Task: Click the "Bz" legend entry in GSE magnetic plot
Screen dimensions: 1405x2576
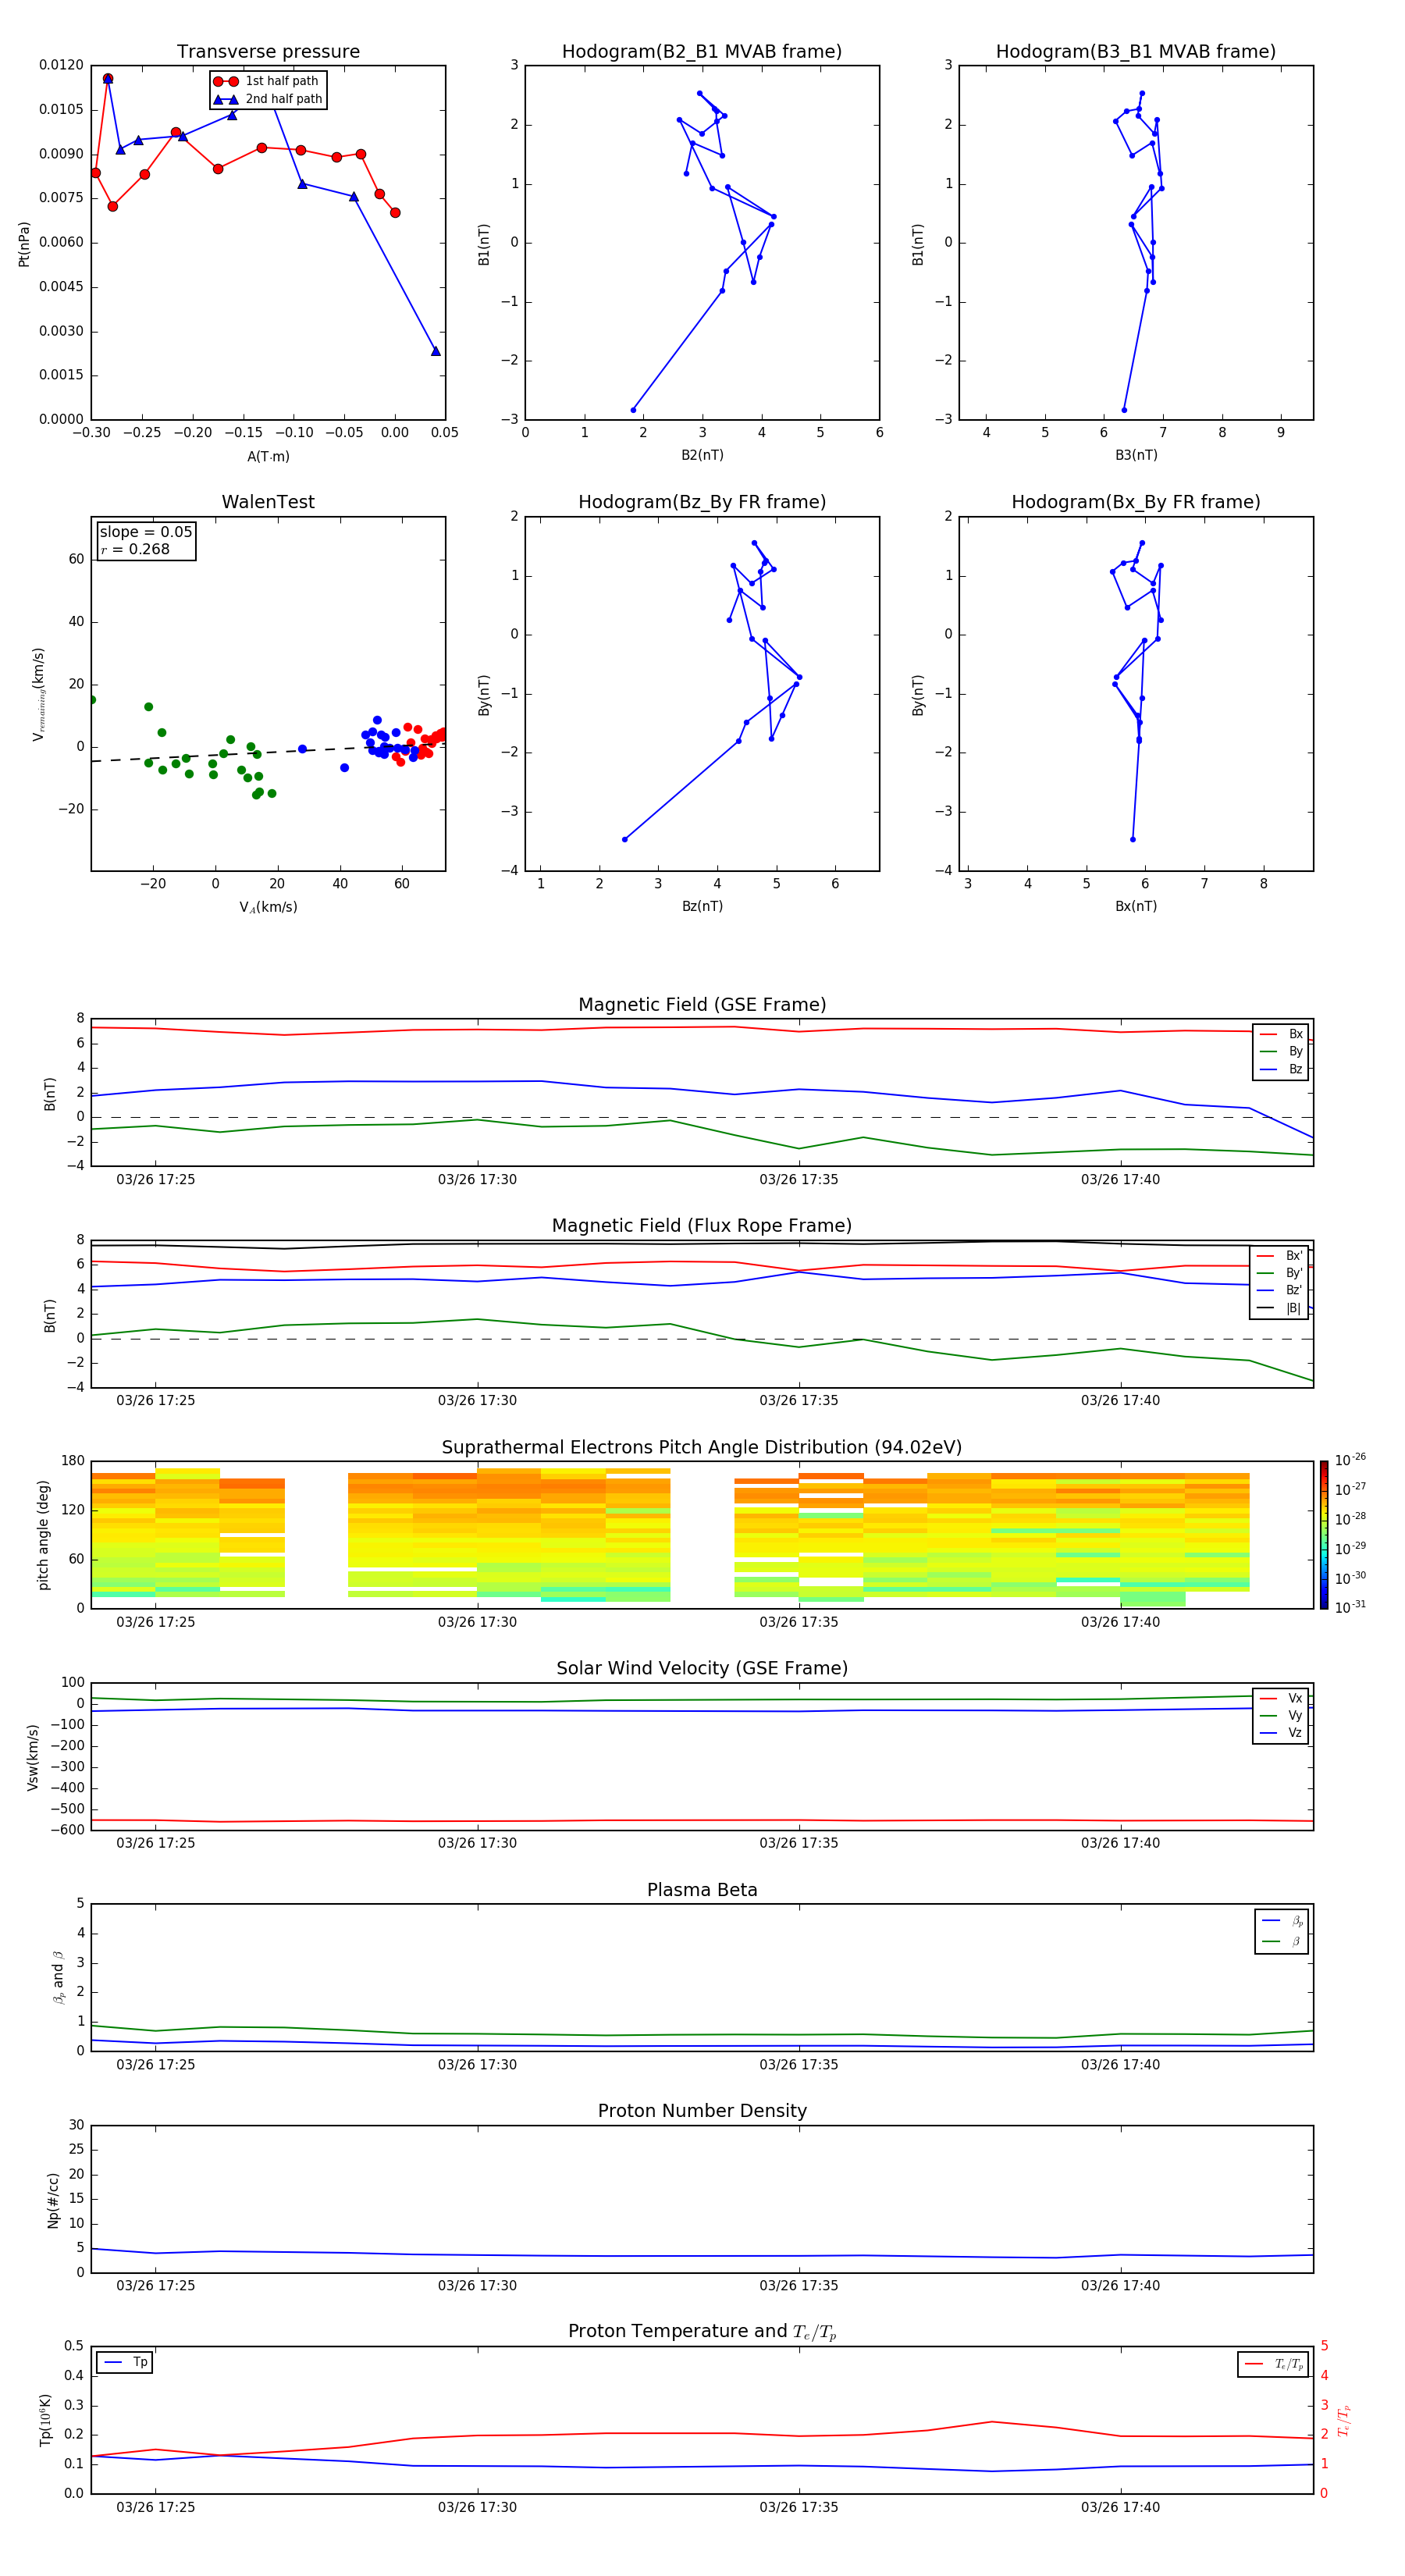Action: (x=1281, y=1069)
